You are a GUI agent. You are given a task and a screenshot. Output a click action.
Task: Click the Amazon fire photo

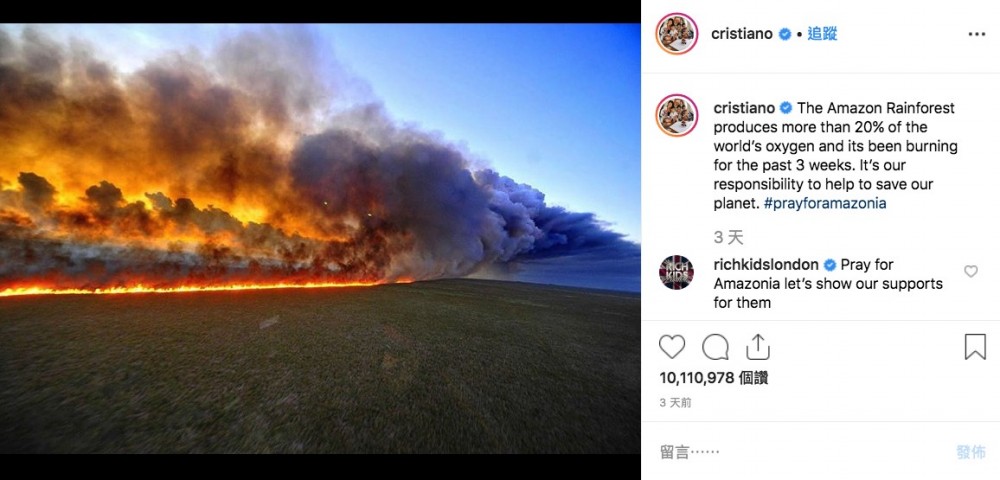[320, 239]
